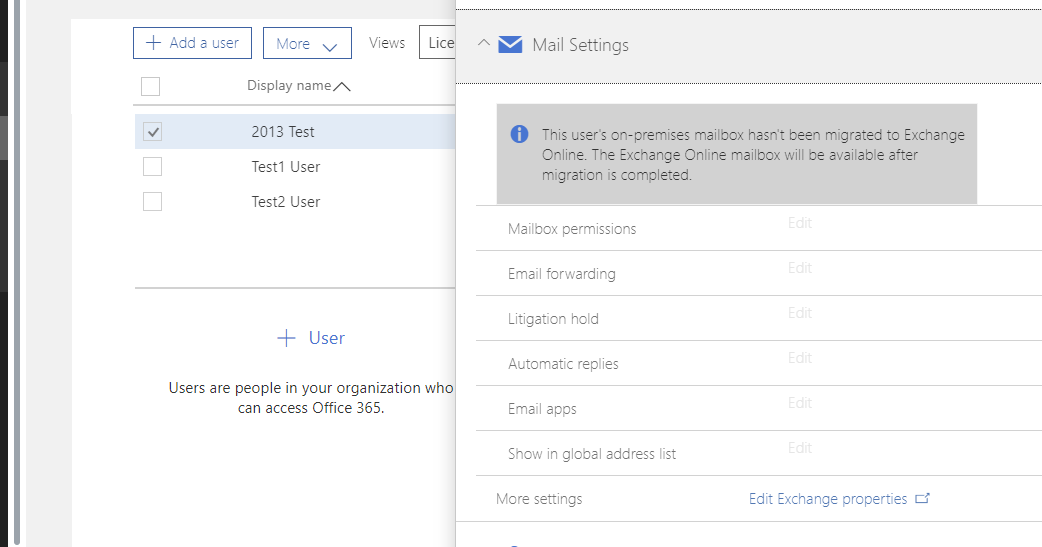Image resolution: width=1042 pixels, height=547 pixels.
Task: Uncheck the 2013 Test user checkbox
Action: click(x=152, y=132)
